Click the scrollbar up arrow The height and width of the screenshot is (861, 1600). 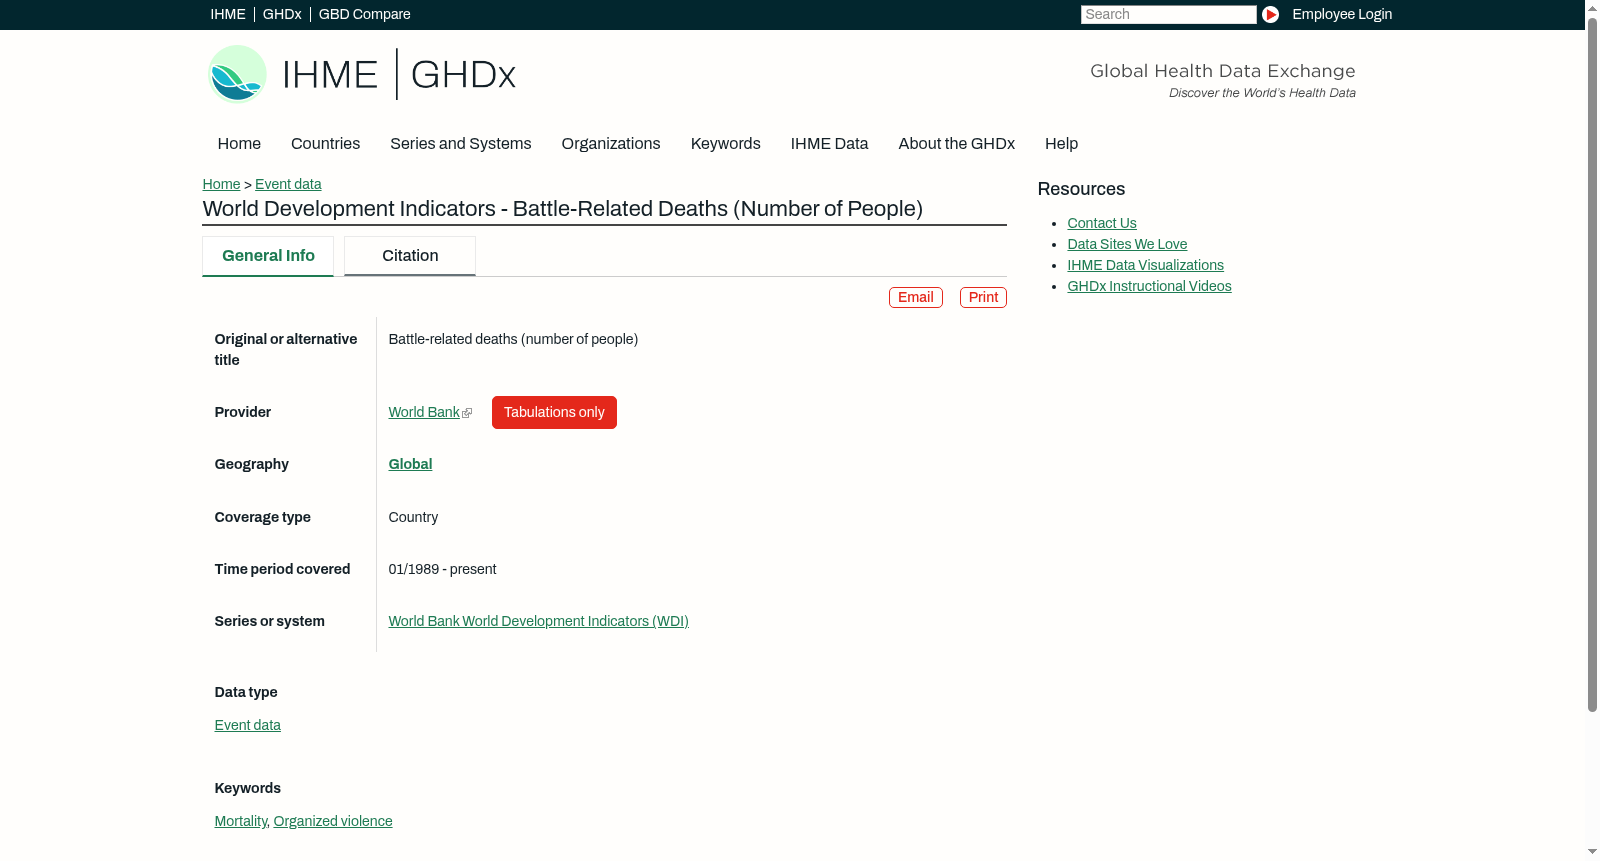tap(1592, 7)
